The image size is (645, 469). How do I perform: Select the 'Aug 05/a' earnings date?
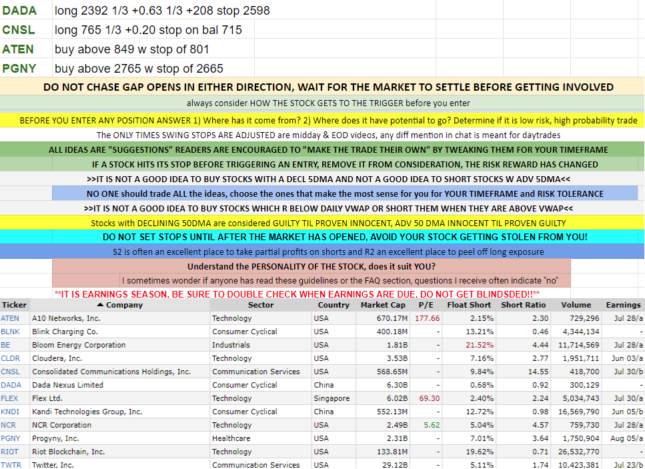click(x=626, y=438)
